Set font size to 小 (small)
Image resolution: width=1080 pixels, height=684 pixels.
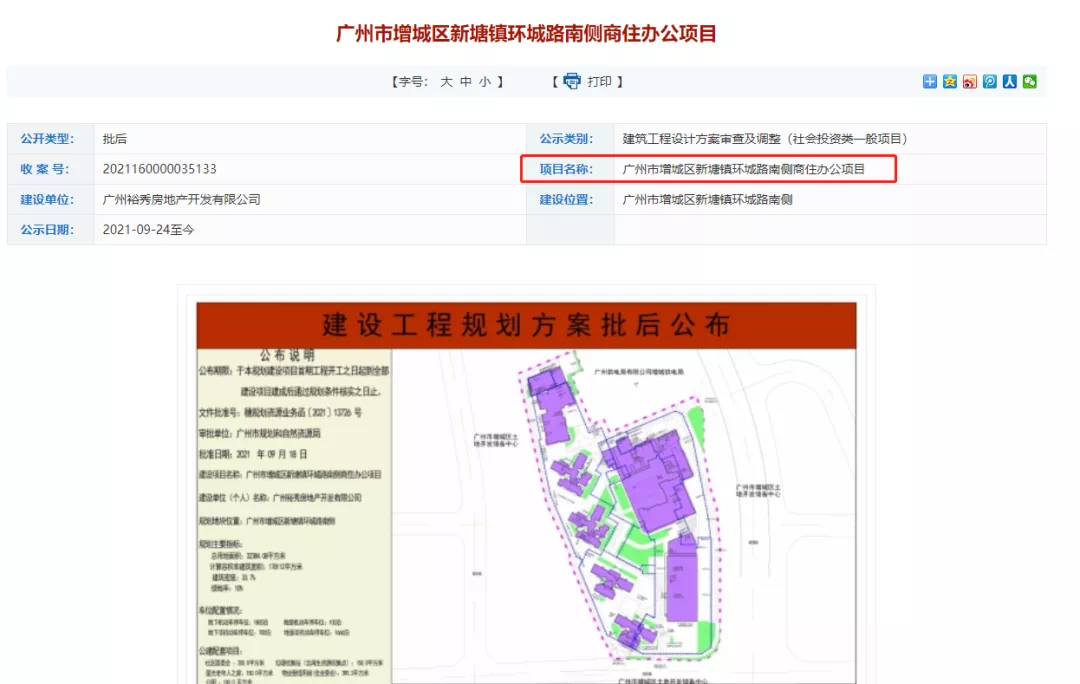click(x=485, y=82)
